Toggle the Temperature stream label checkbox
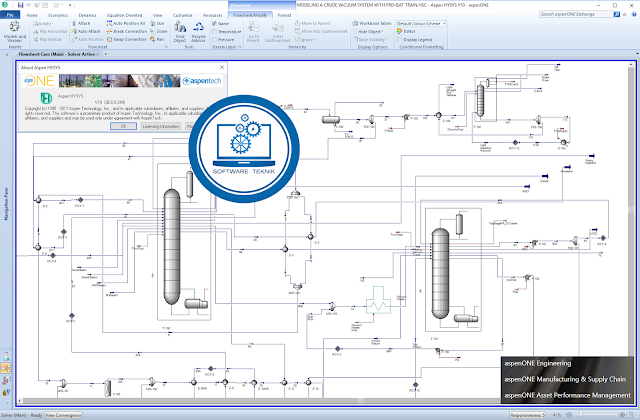Viewport: 640px width, 420px height. pyautogui.click(x=214, y=31)
